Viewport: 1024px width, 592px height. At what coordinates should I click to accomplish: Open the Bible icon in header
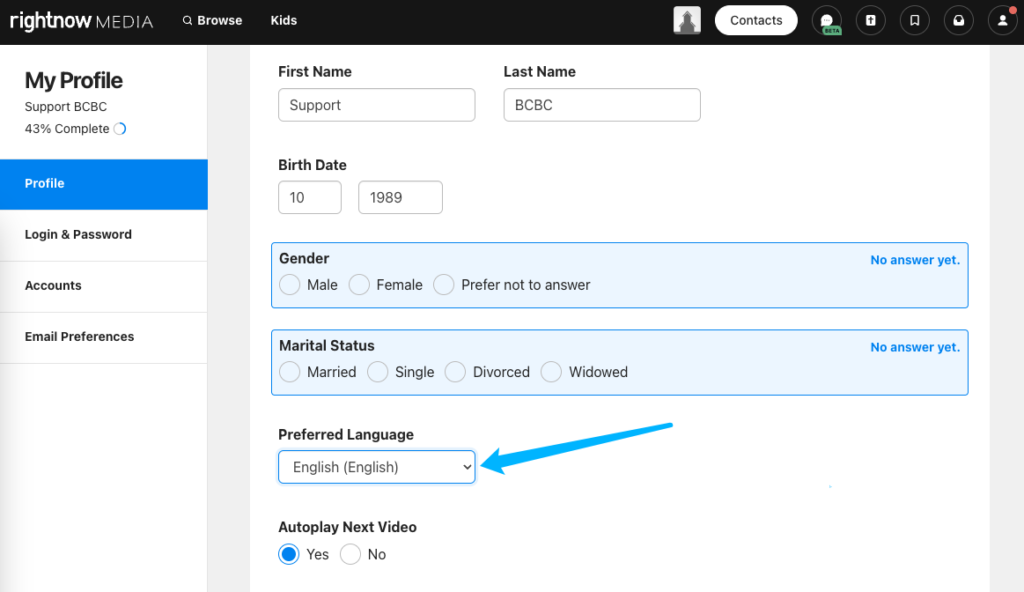871,20
